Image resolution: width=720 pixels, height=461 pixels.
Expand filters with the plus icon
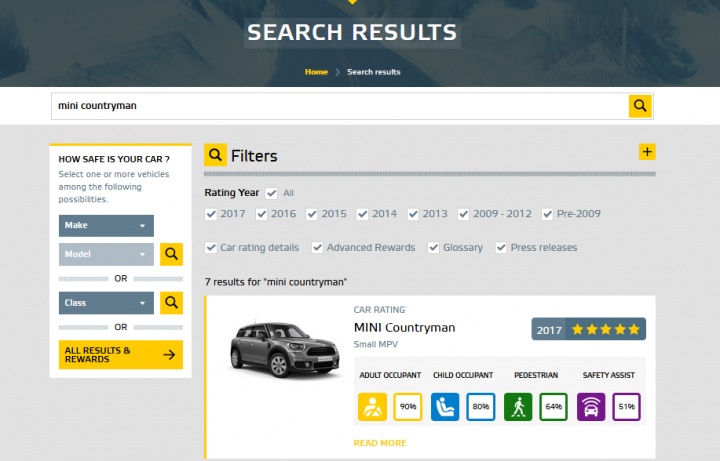click(x=647, y=152)
